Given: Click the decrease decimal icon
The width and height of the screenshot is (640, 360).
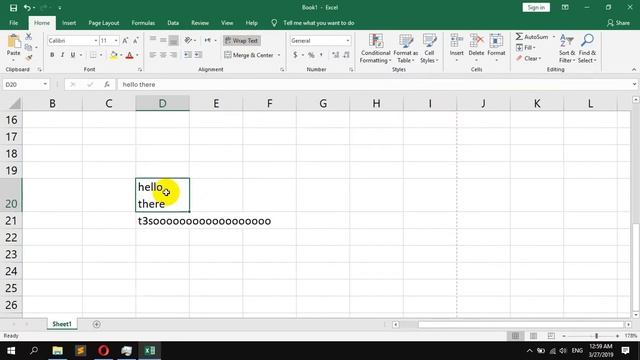Looking at the screenshot, I should 346,55.
